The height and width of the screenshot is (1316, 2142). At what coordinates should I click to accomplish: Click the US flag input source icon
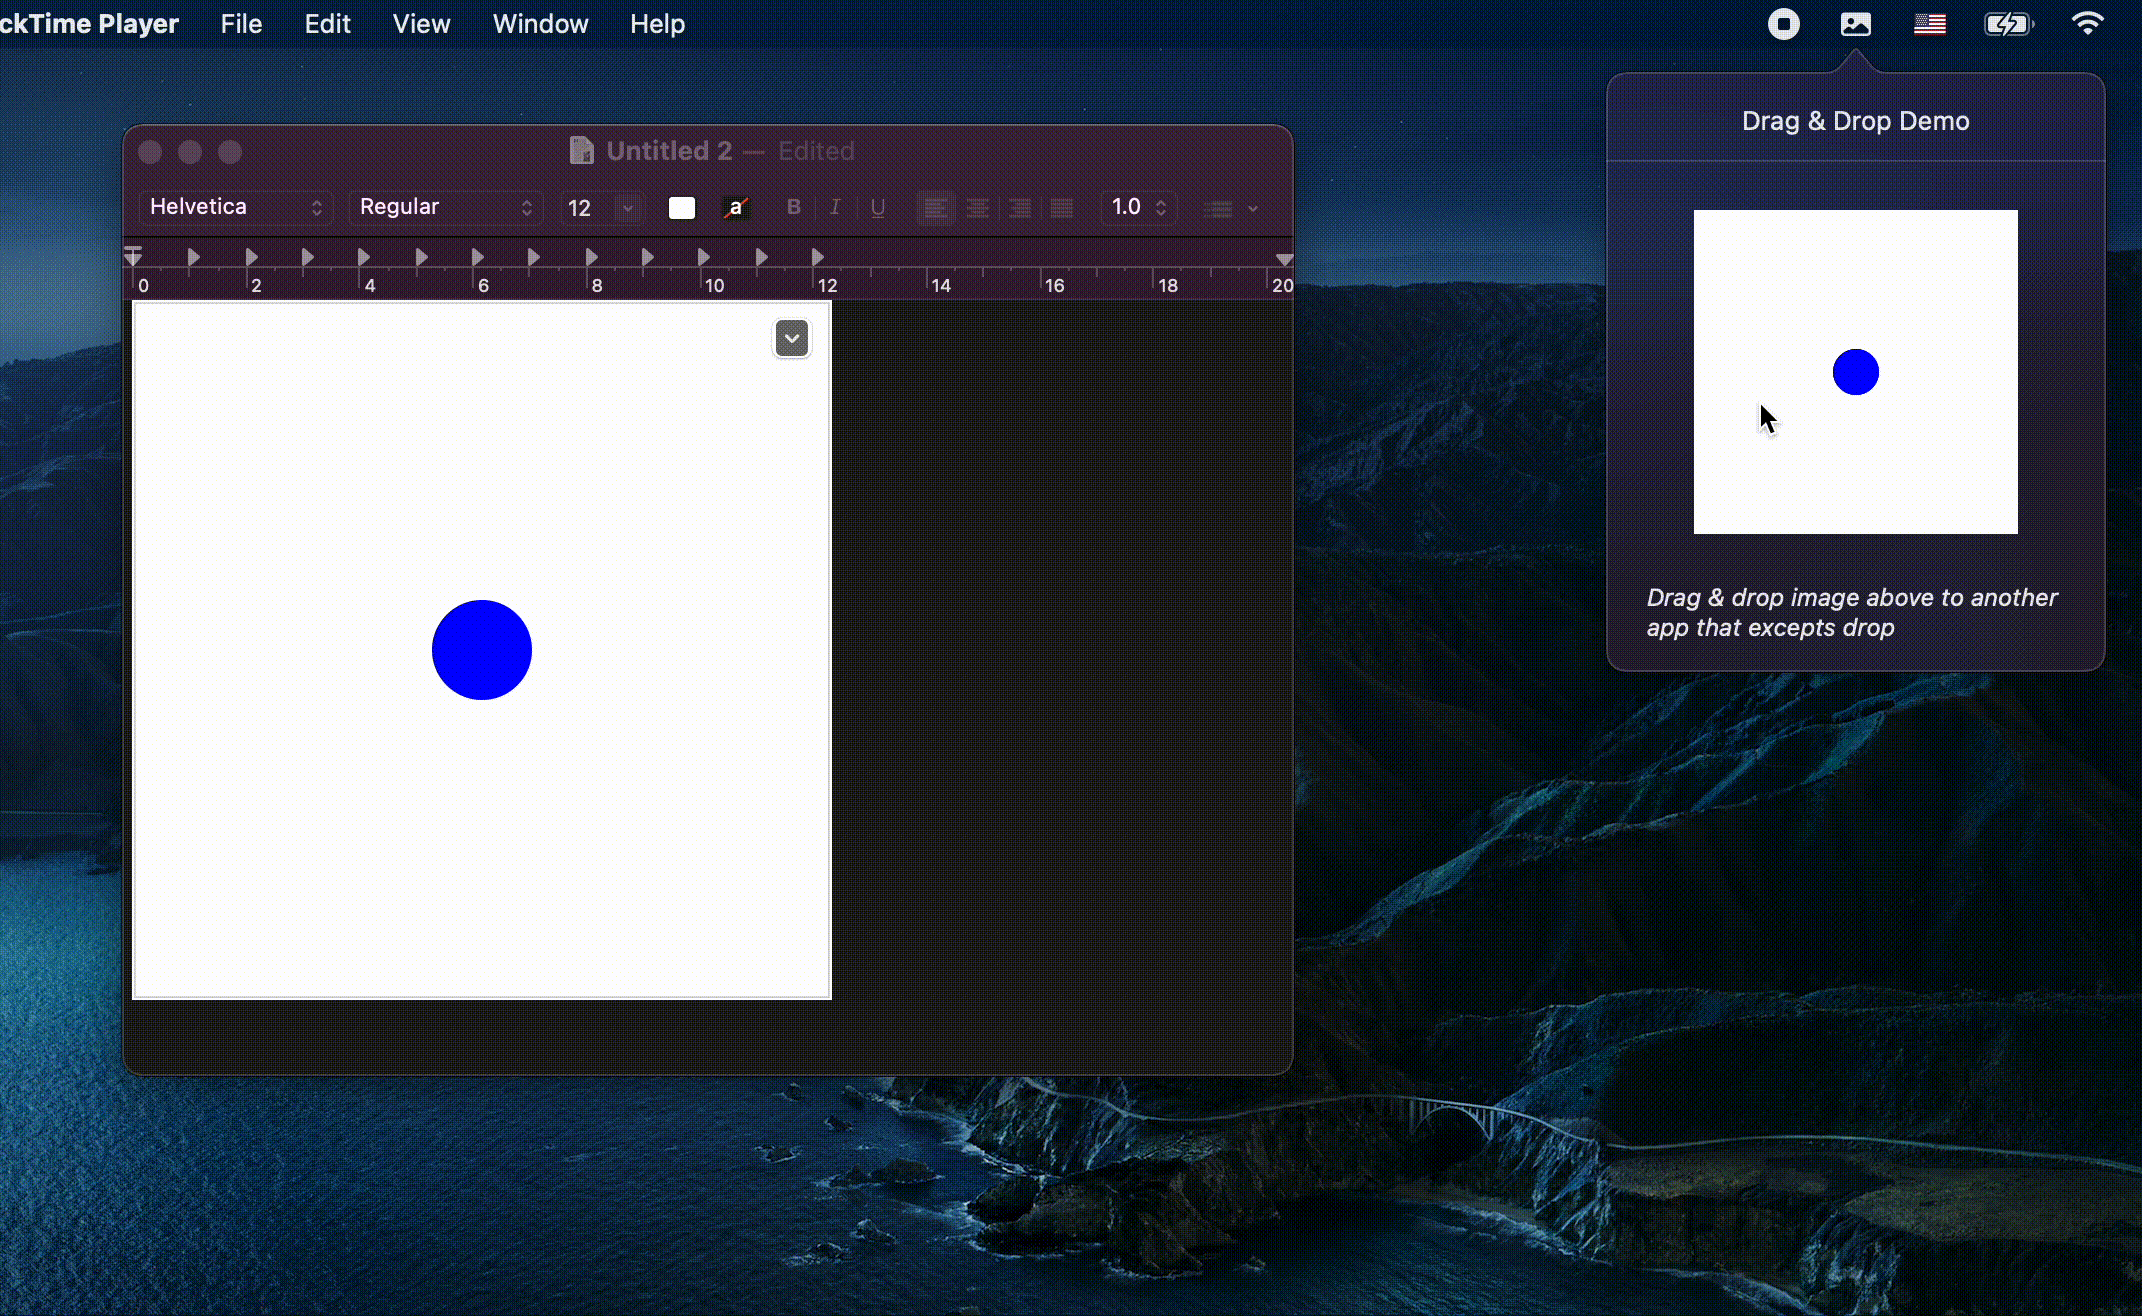click(1929, 24)
